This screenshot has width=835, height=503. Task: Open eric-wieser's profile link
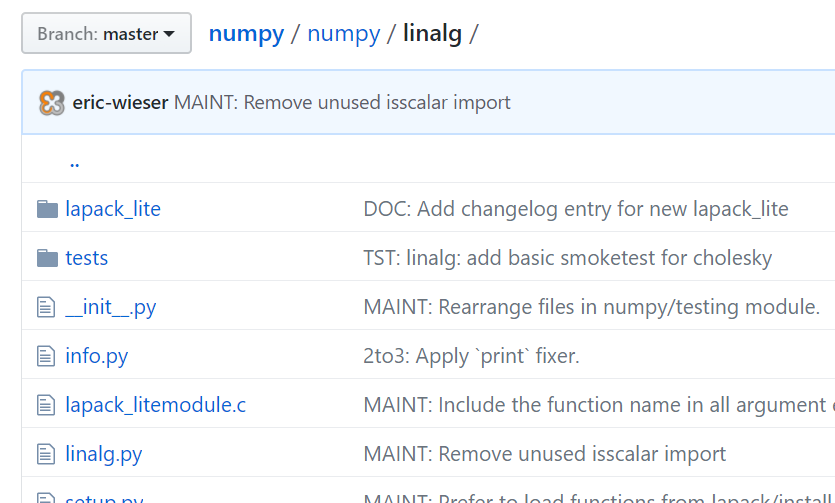120,102
